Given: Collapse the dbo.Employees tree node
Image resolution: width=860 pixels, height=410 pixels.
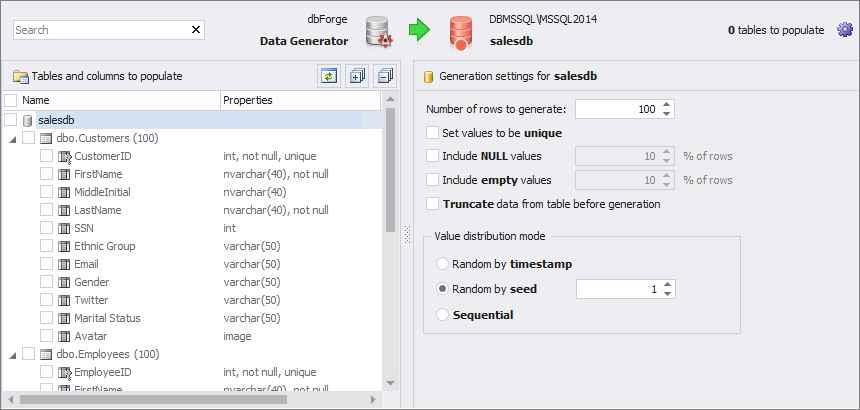Looking at the screenshot, I should [x=12, y=355].
